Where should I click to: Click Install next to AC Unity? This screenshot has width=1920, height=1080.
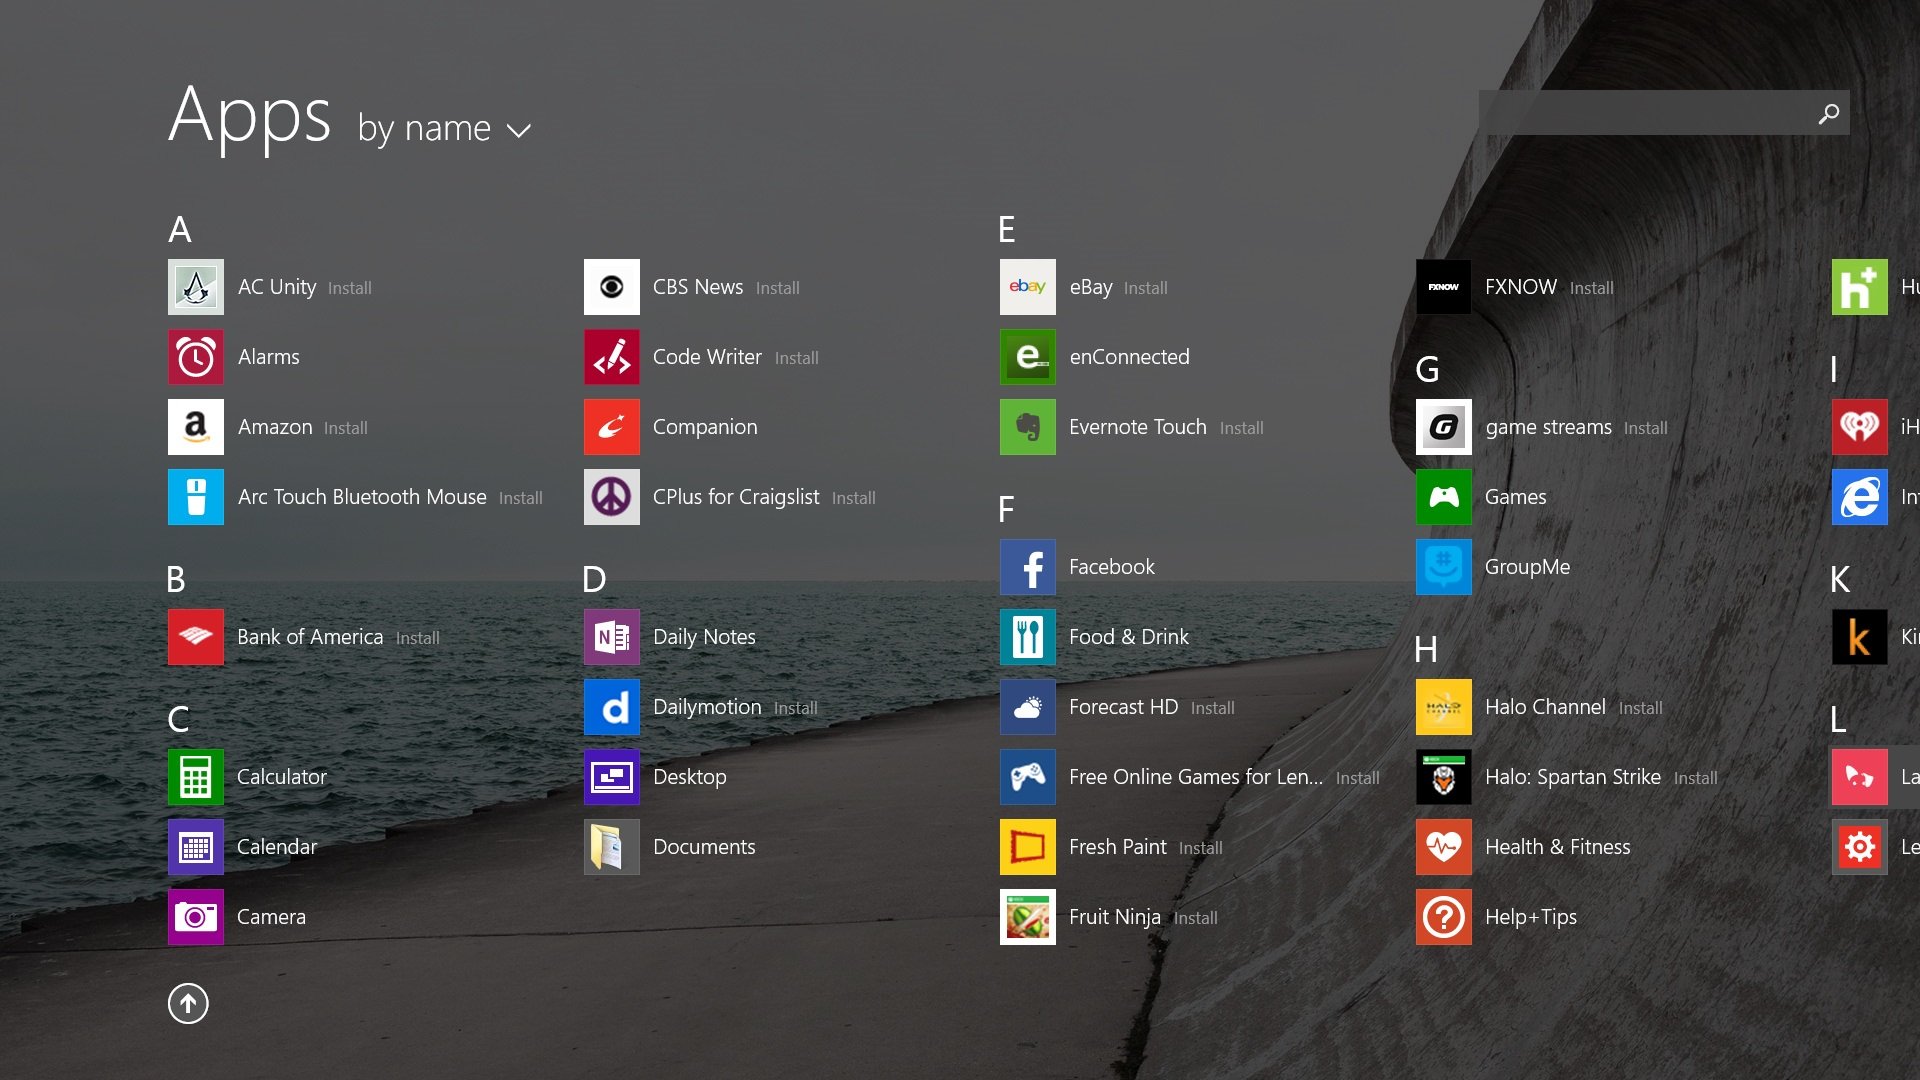(x=350, y=288)
